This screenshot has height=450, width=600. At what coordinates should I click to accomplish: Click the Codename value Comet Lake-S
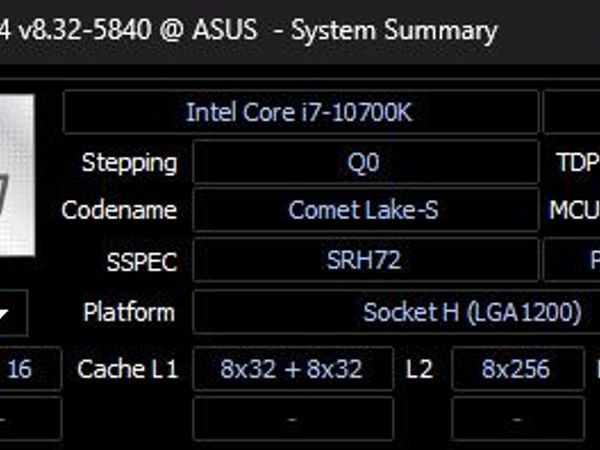pos(364,211)
